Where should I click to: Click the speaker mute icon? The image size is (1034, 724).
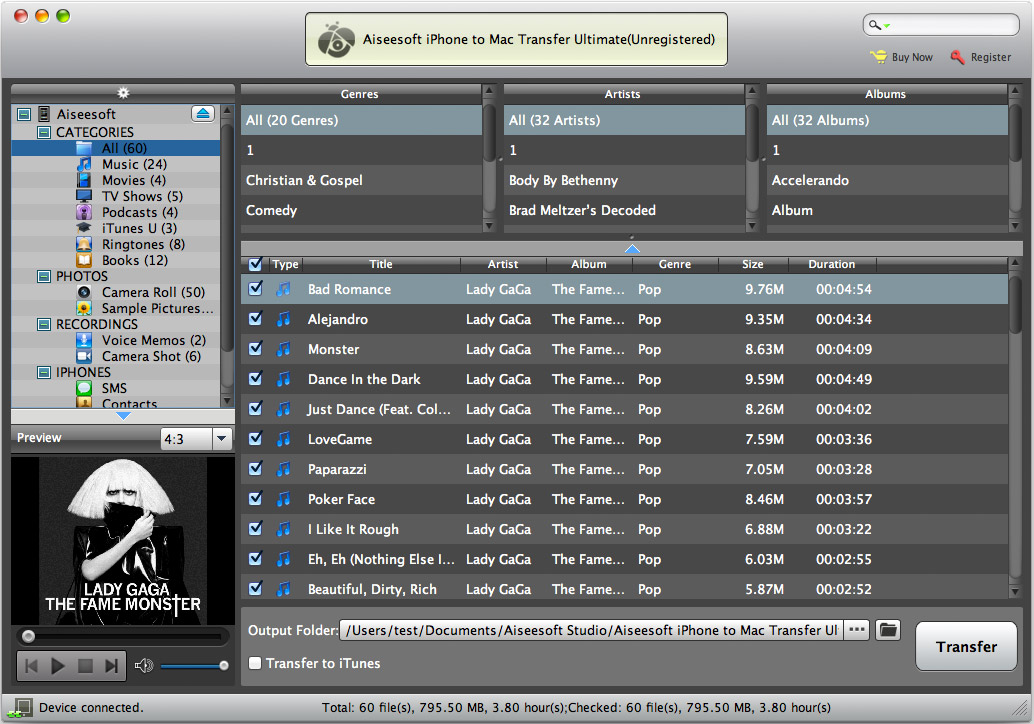click(144, 666)
